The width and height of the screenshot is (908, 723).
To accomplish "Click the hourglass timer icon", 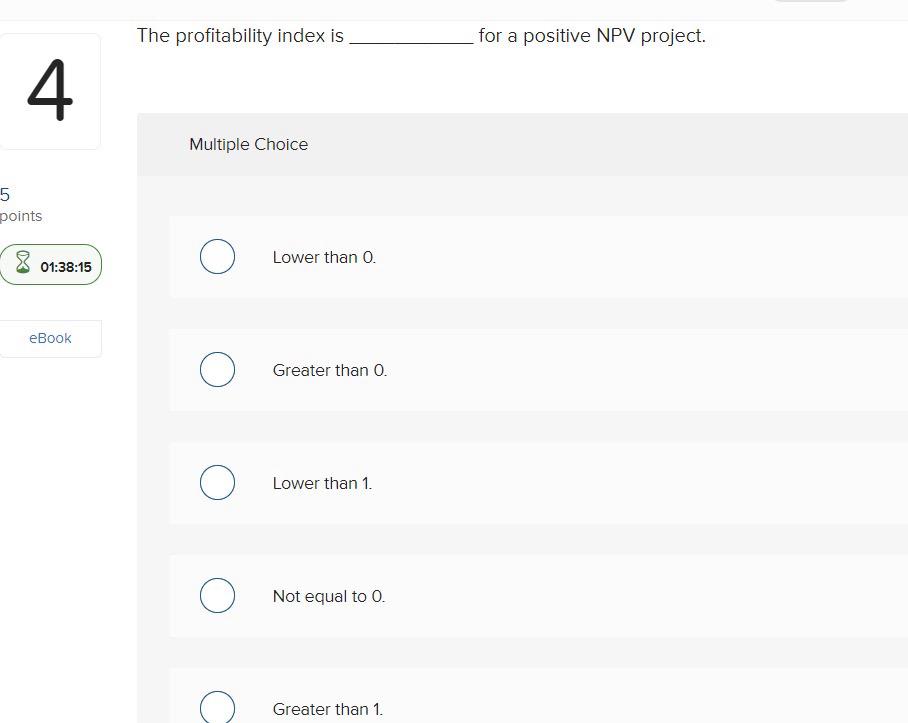I will click(24, 264).
